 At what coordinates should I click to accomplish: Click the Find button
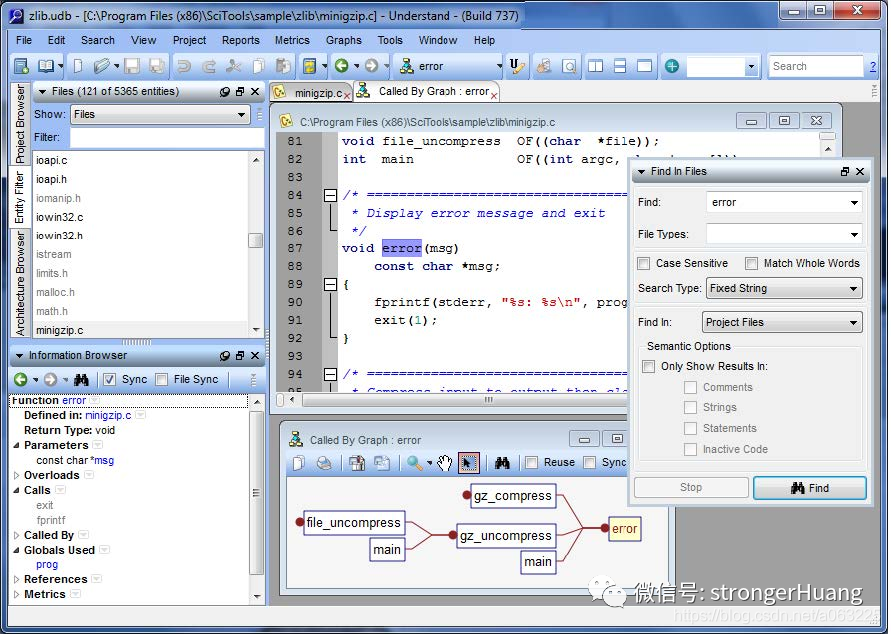(x=810, y=488)
